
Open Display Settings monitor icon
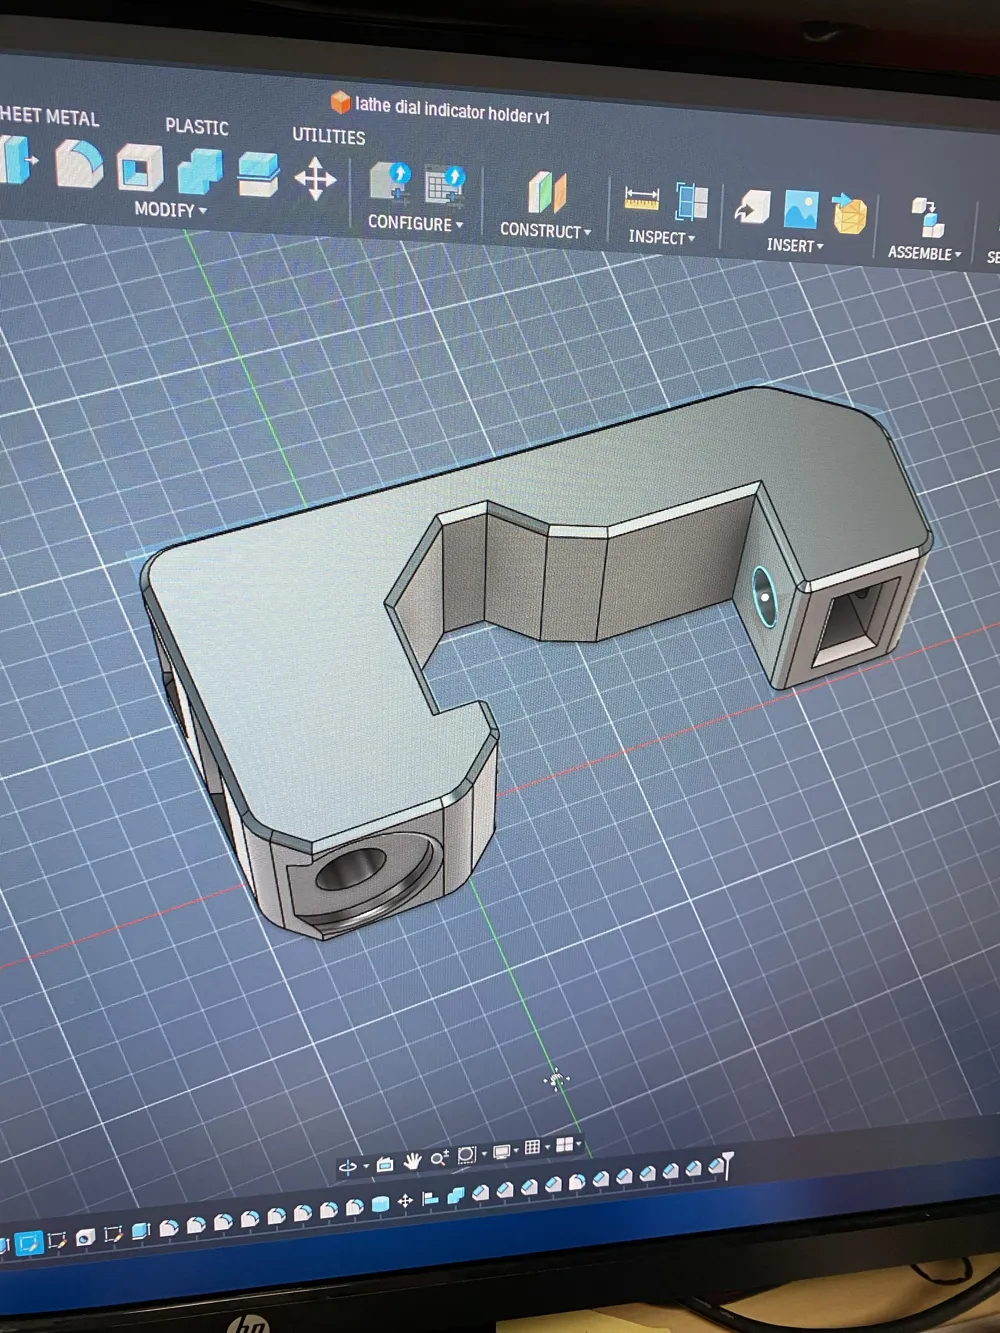point(502,1151)
